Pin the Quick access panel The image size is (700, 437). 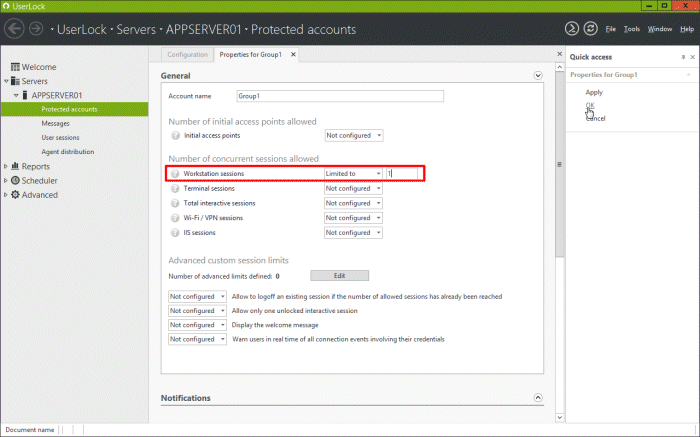click(x=683, y=57)
